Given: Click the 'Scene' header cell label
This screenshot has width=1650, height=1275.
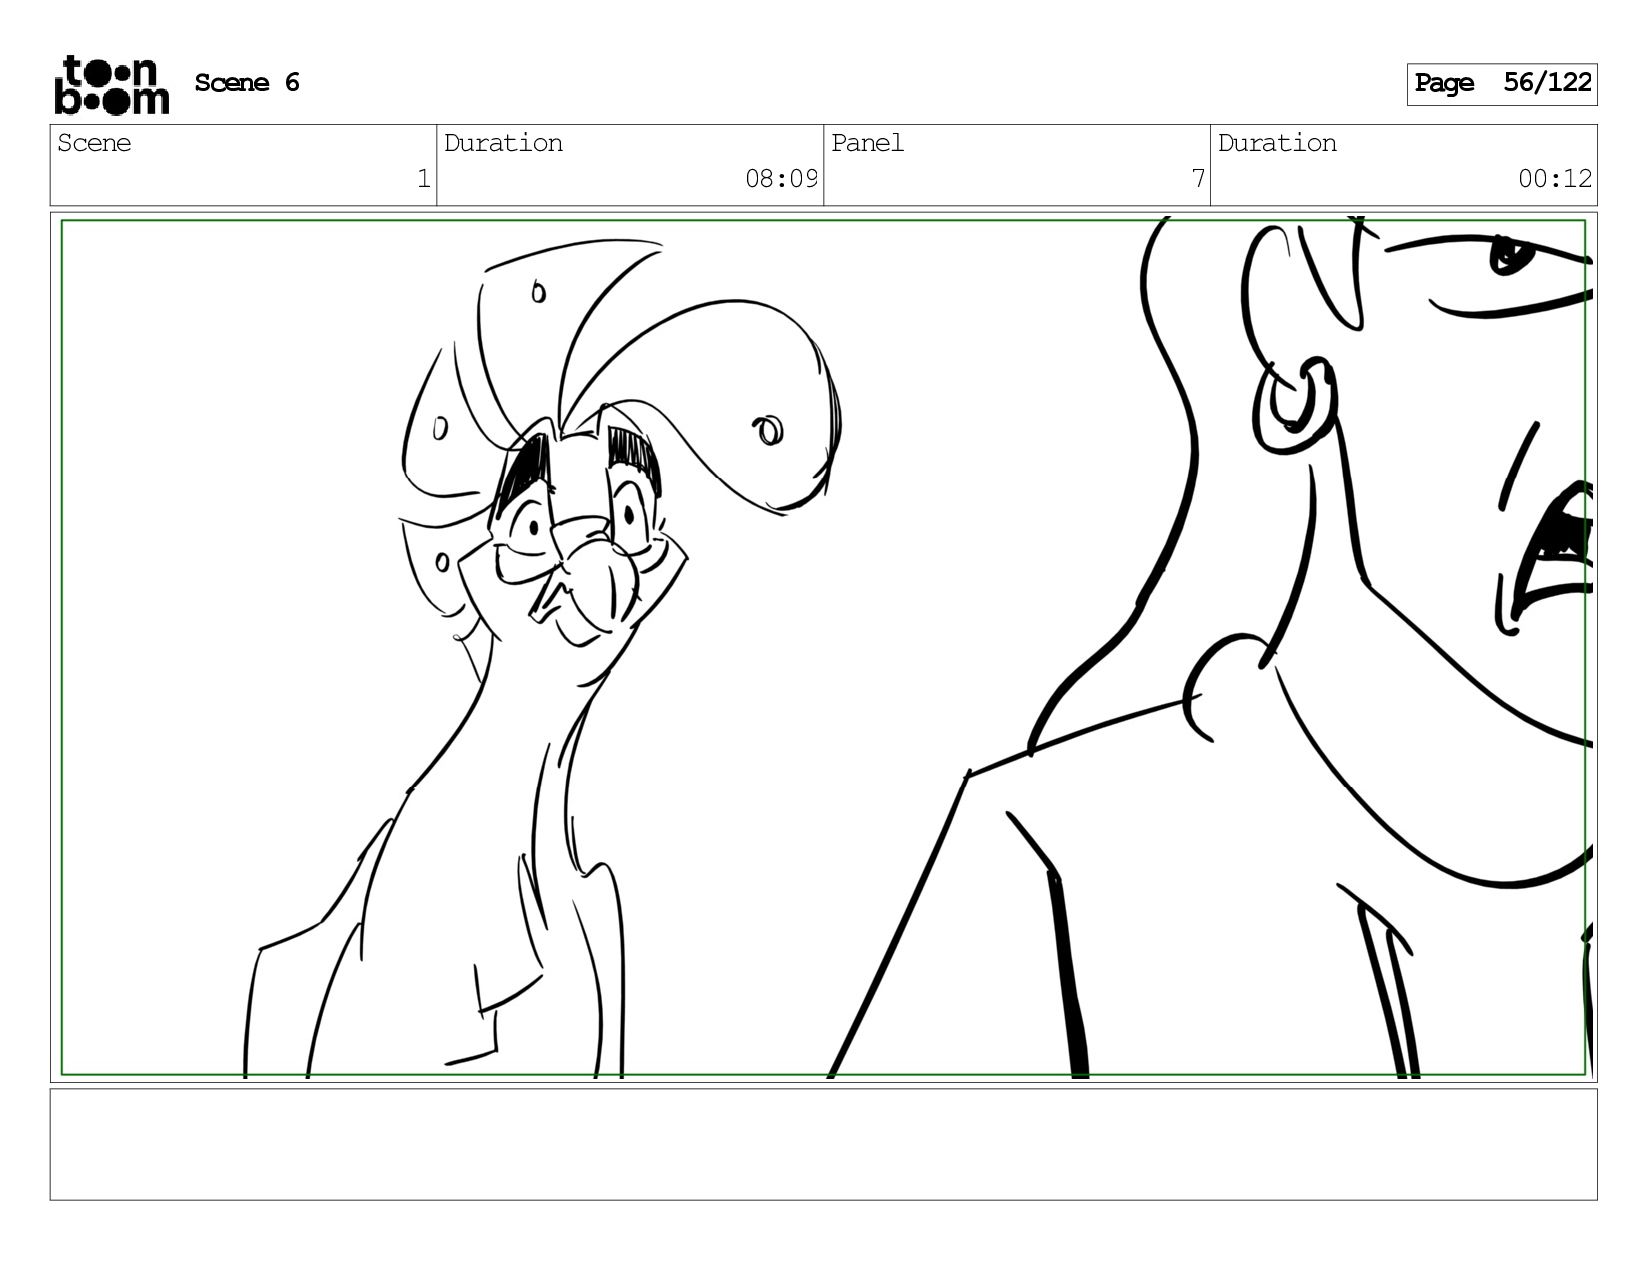Looking at the screenshot, I should (94, 143).
